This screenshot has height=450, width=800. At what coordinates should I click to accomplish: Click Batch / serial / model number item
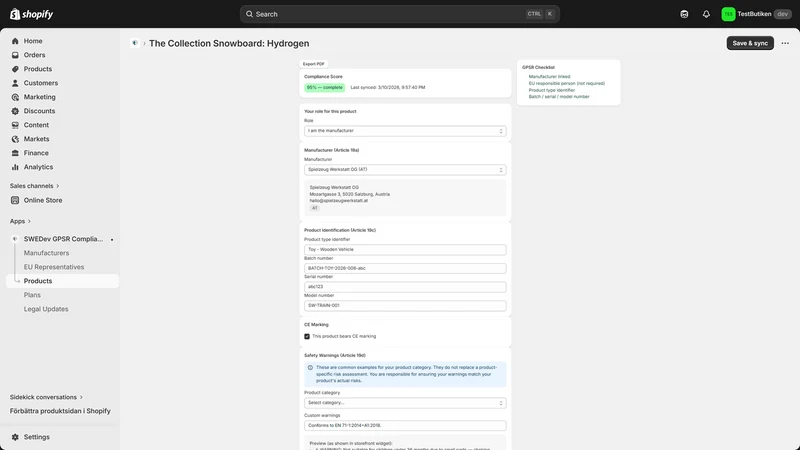pyautogui.click(x=559, y=96)
